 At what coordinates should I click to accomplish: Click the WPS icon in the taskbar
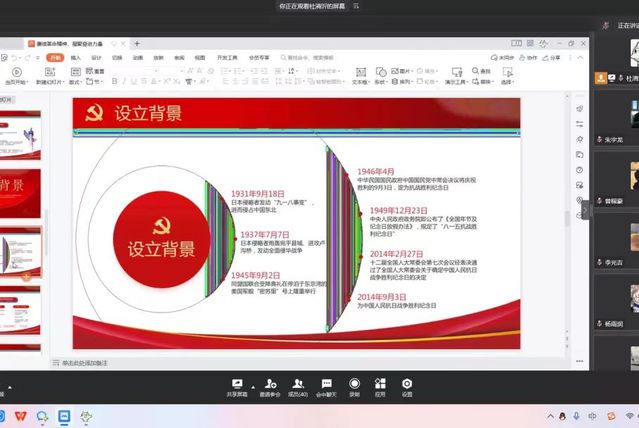pyautogui.click(x=22, y=415)
